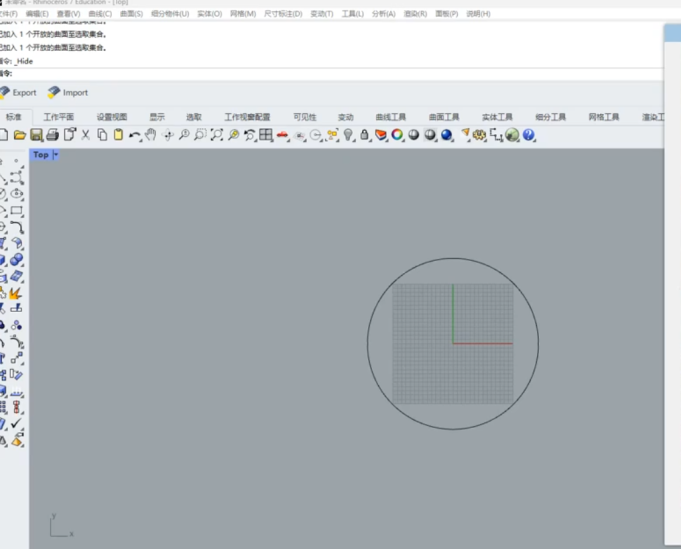Click the Export button
The image size is (681, 549).
pos(18,93)
